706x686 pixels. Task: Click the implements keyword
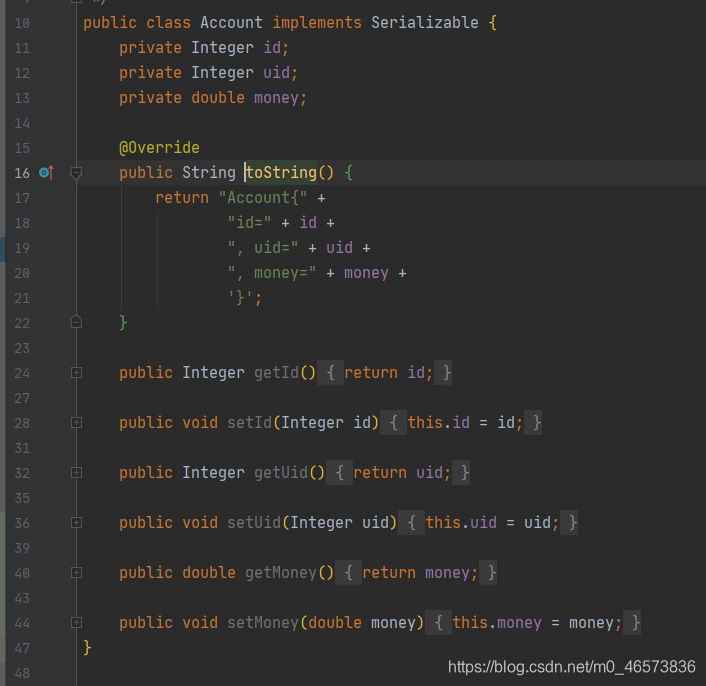click(x=317, y=23)
